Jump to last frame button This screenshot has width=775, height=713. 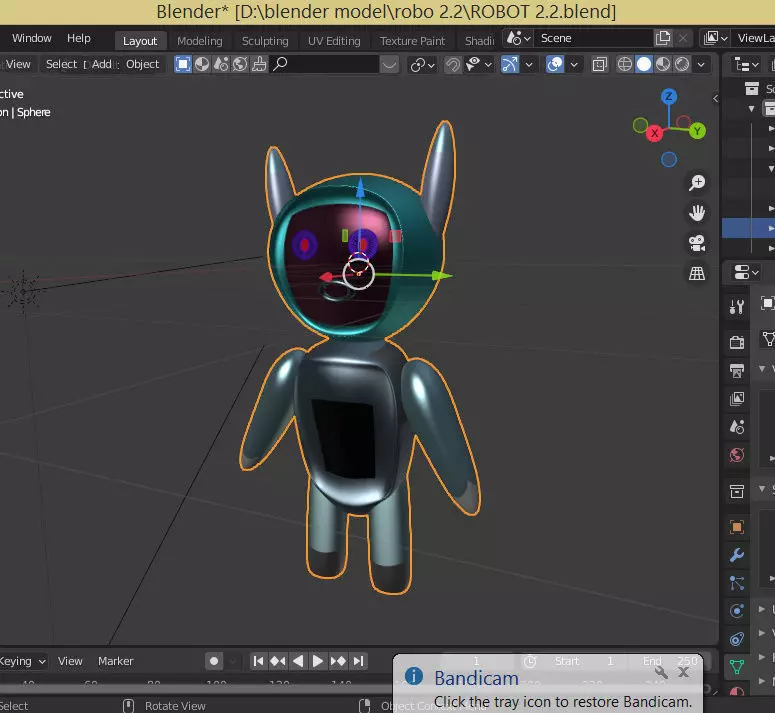pyautogui.click(x=358, y=661)
